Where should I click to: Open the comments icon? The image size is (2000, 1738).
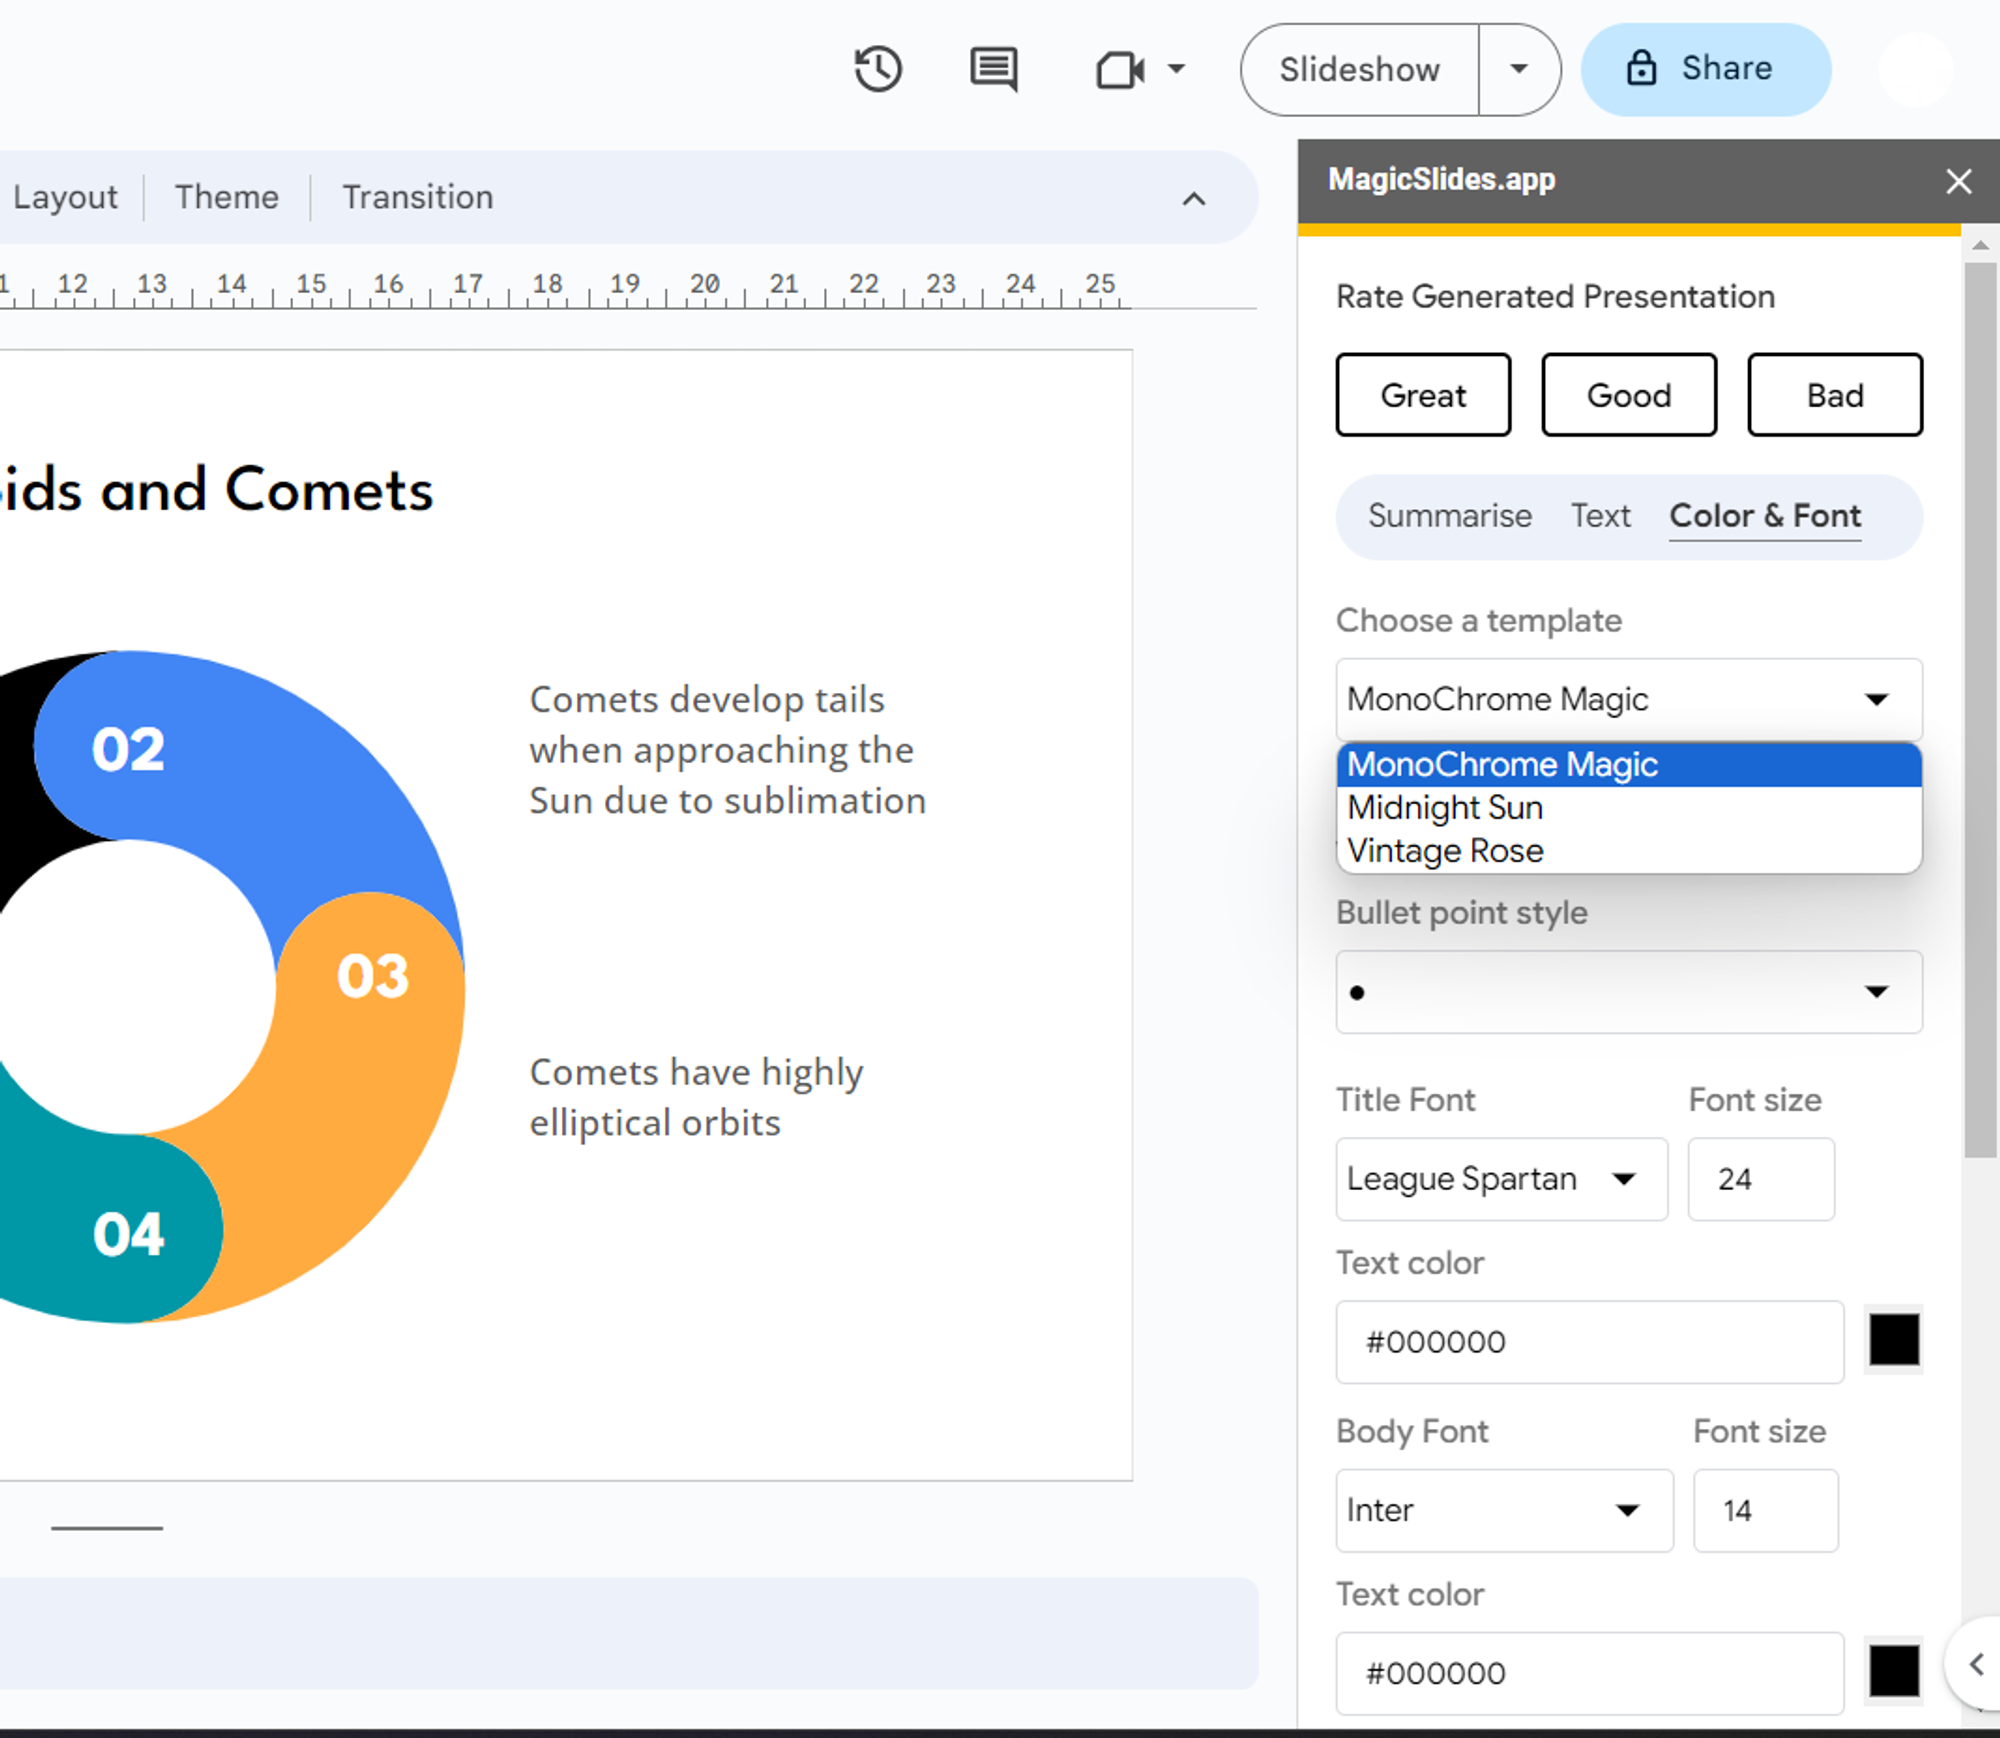[994, 69]
